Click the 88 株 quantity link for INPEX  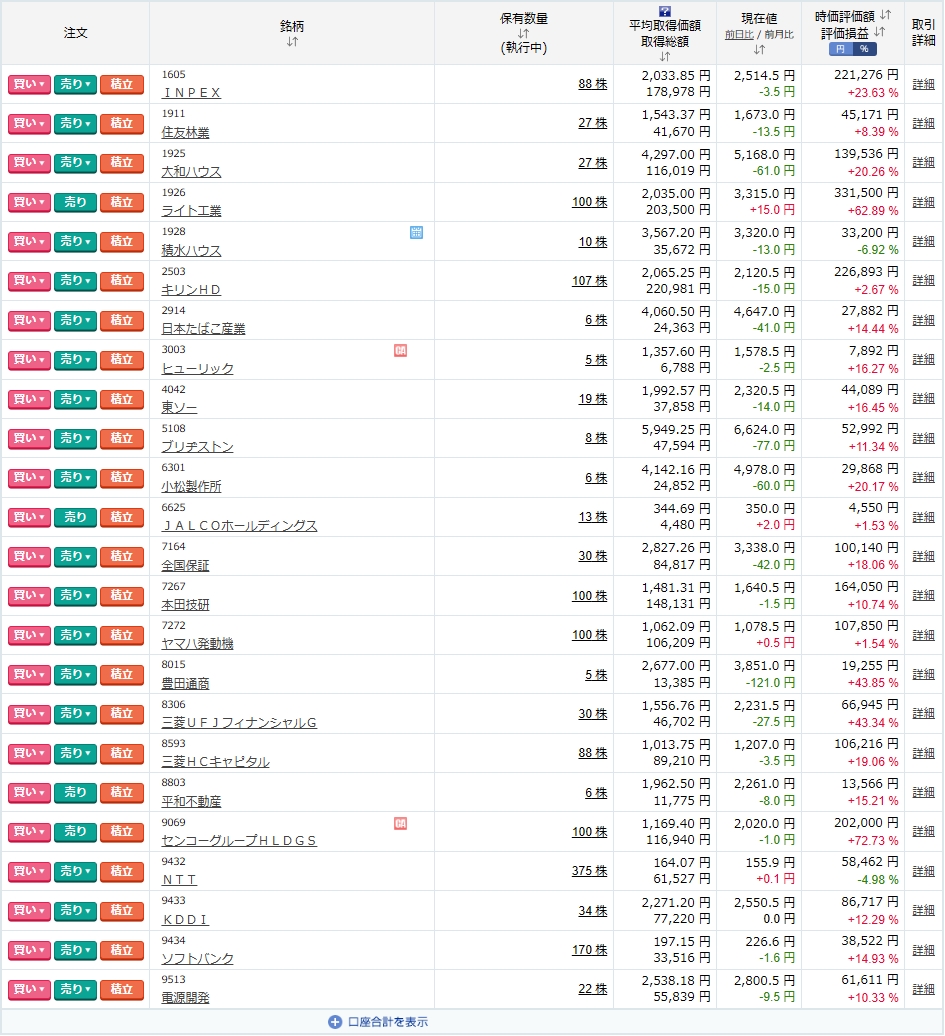[x=593, y=84]
